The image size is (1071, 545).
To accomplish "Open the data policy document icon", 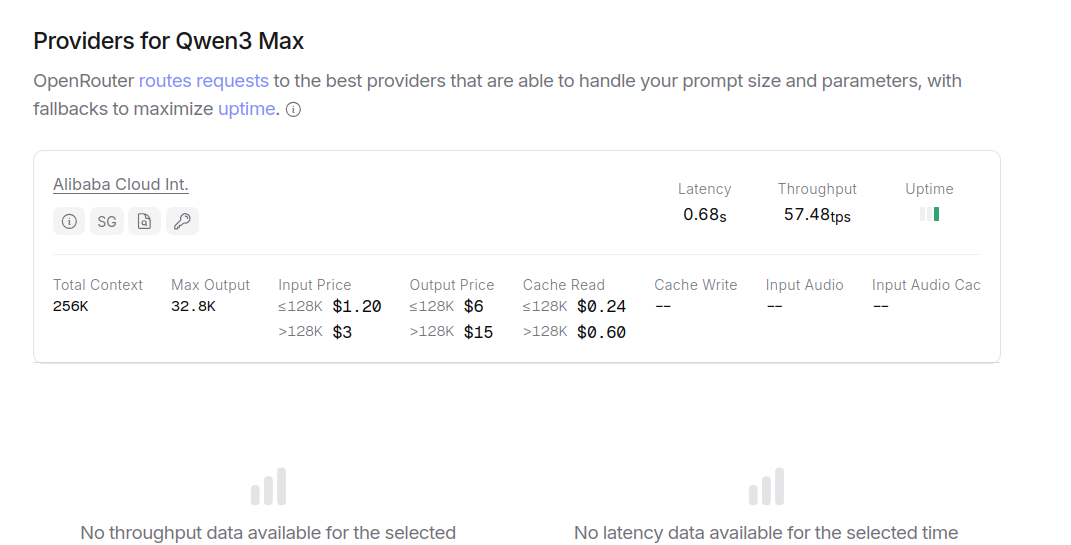I will pos(144,222).
